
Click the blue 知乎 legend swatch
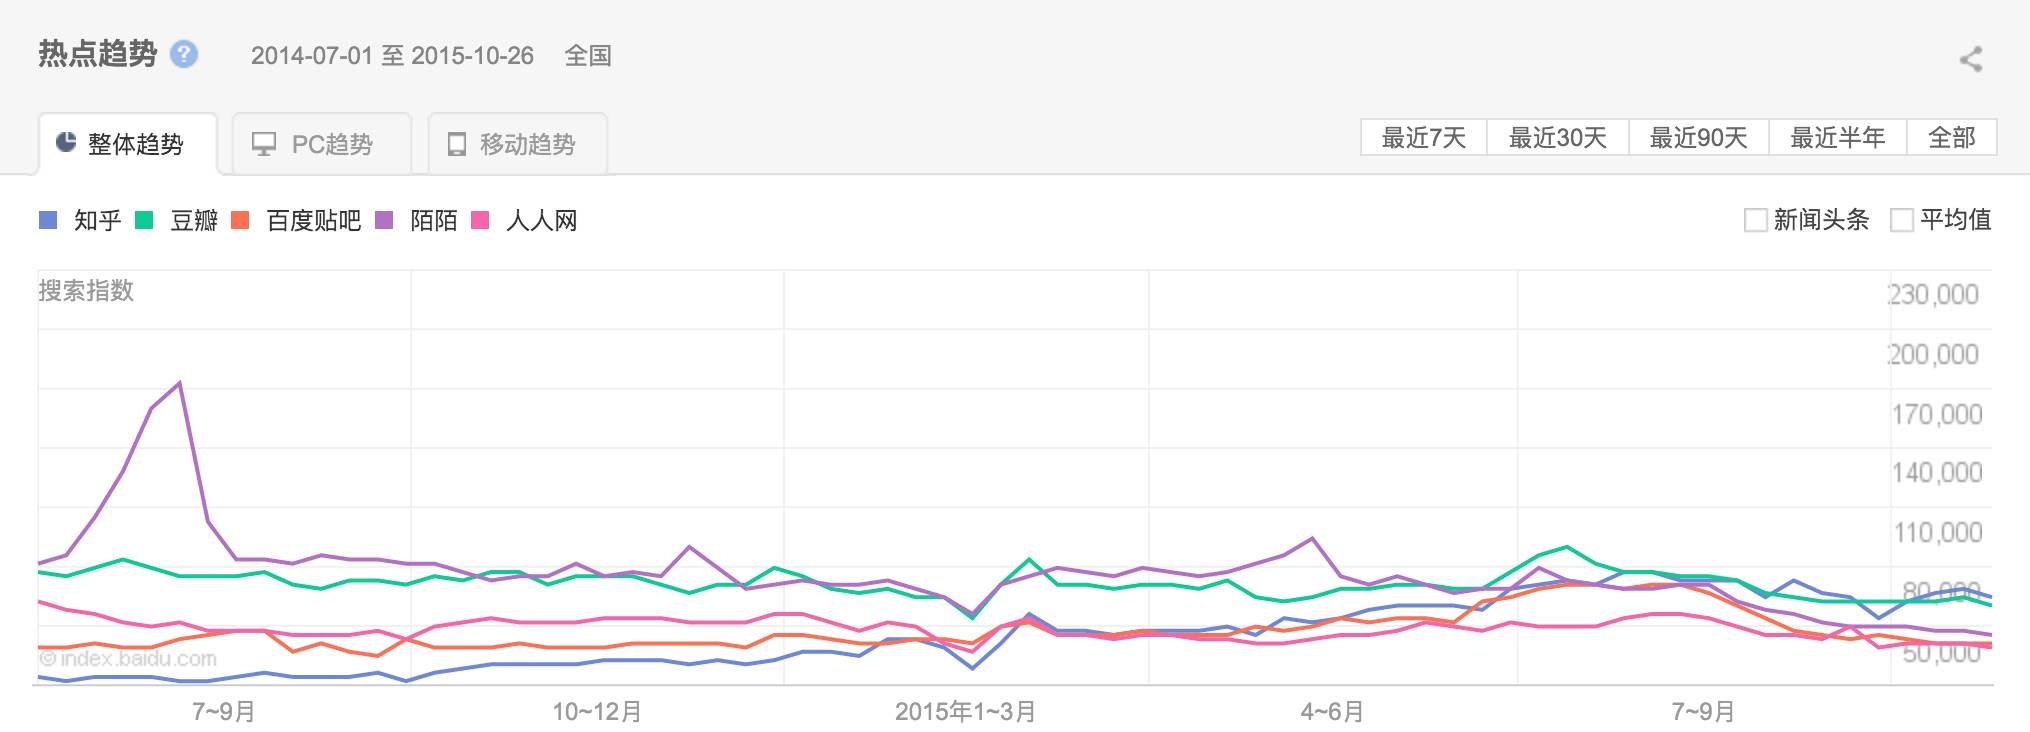pyautogui.click(x=48, y=220)
